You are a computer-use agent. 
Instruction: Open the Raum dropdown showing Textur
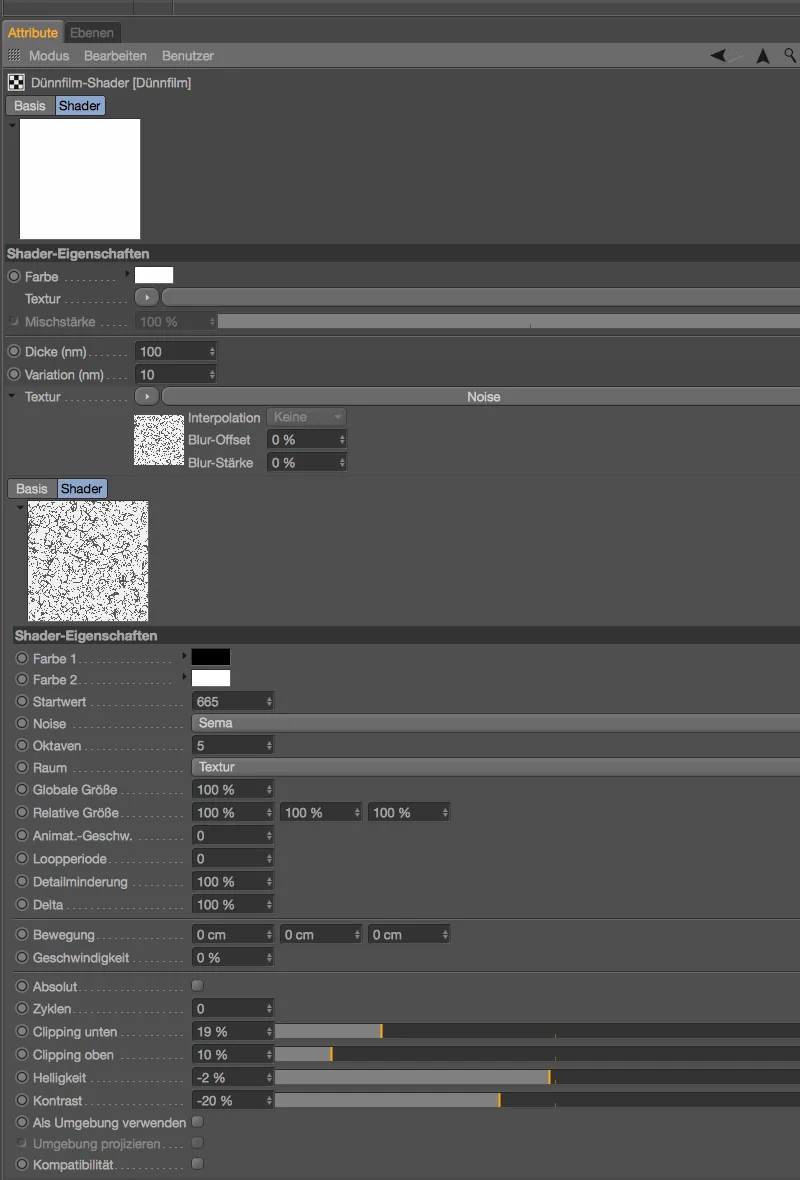tap(496, 767)
